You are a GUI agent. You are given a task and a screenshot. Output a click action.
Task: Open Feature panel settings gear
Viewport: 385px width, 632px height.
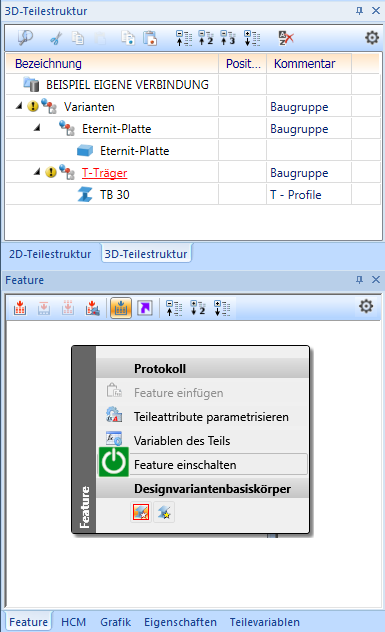366,306
